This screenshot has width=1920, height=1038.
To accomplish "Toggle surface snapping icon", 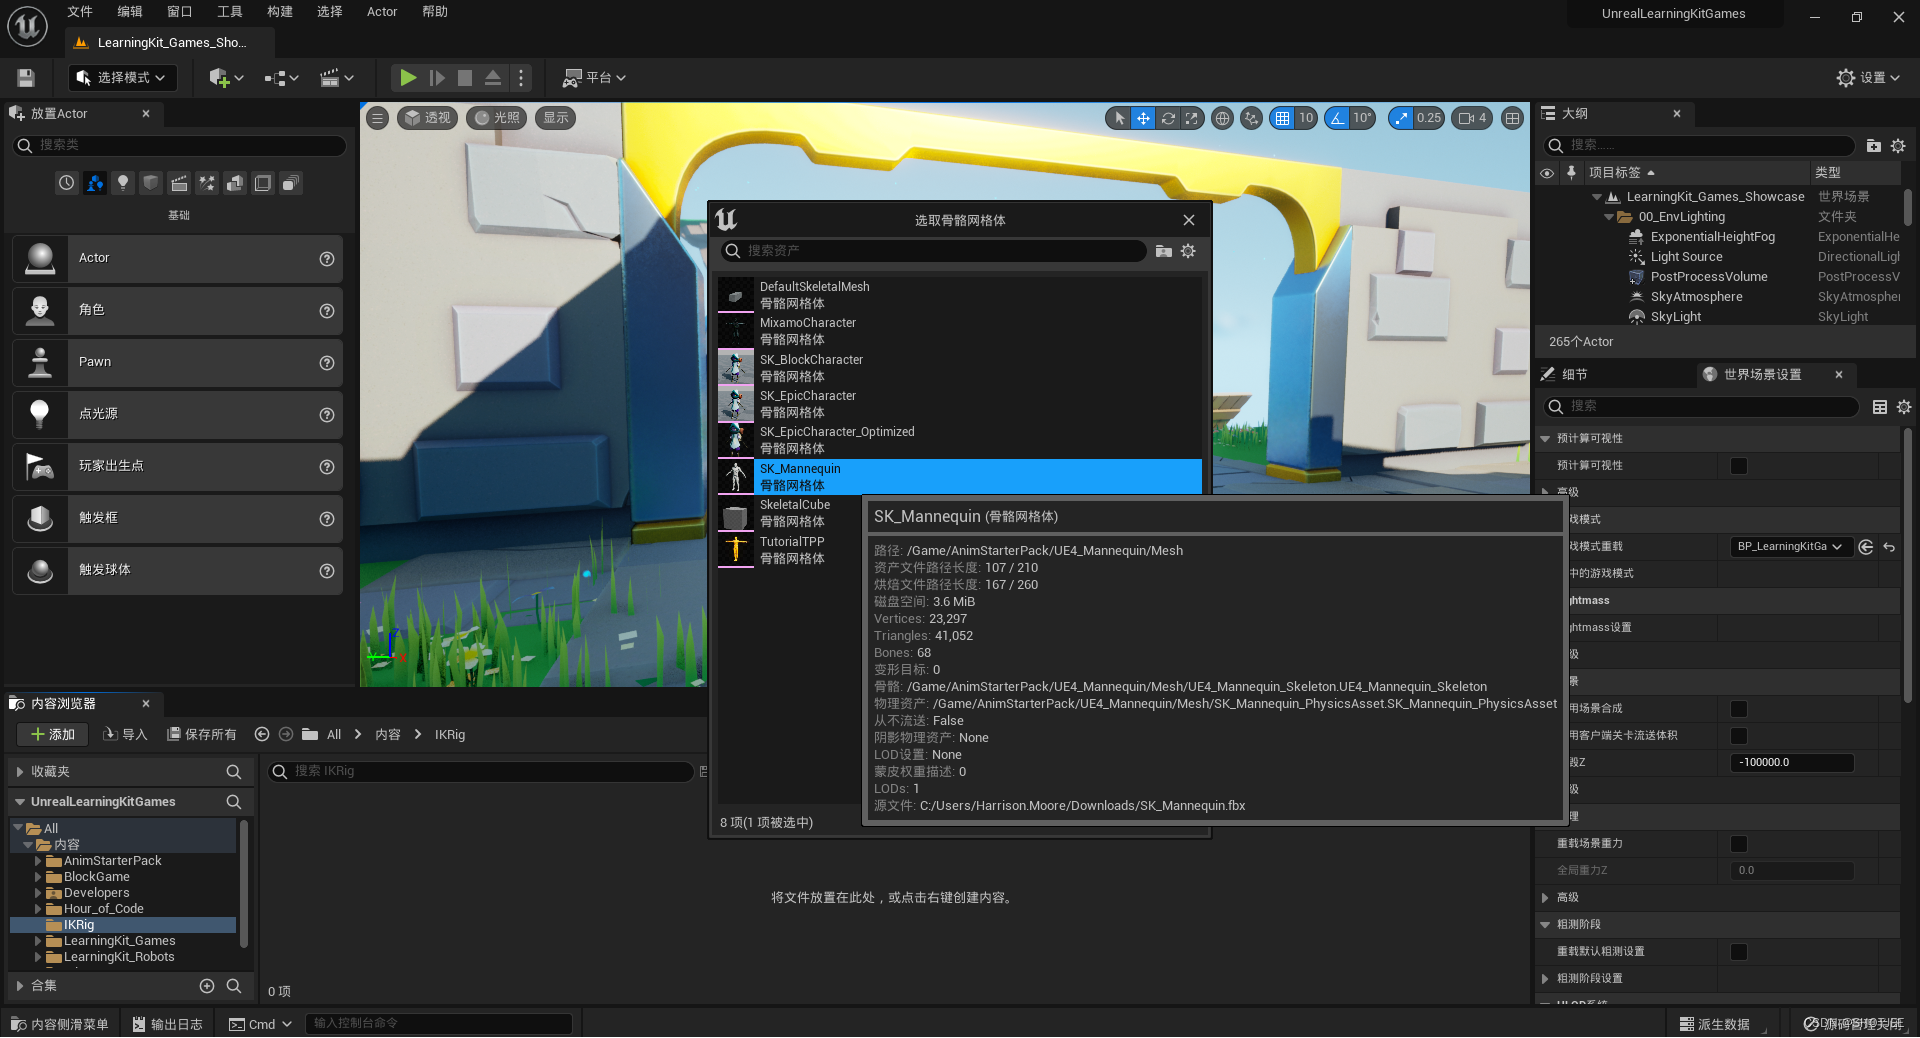I will (x=1251, y=118).
